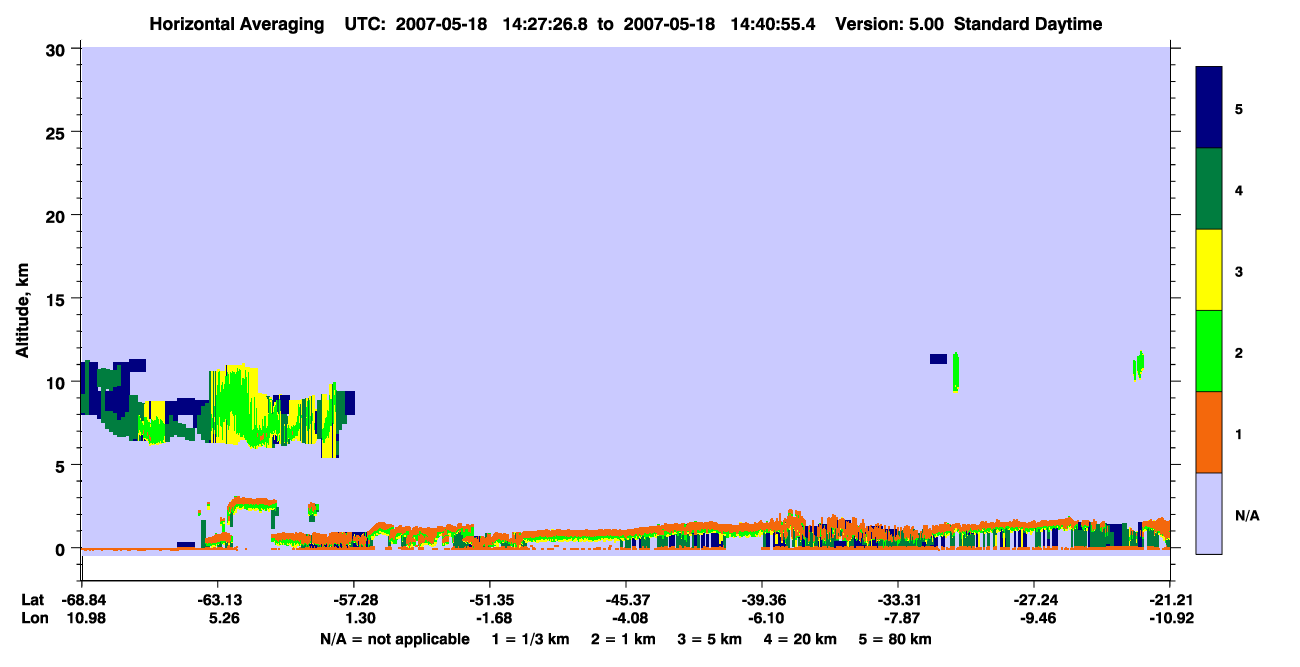
Task: Click the small dark blue block near 11 km
Action: click(x=938, y=359)
